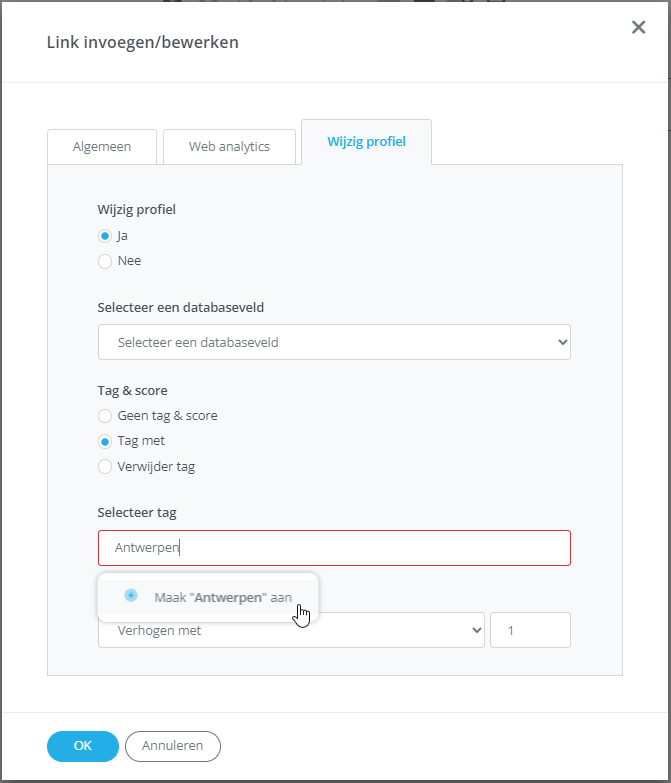Click the plus icon beside the Antwerpen suggestion
This screenshot has width=671, height=783.
coord(130,596)
